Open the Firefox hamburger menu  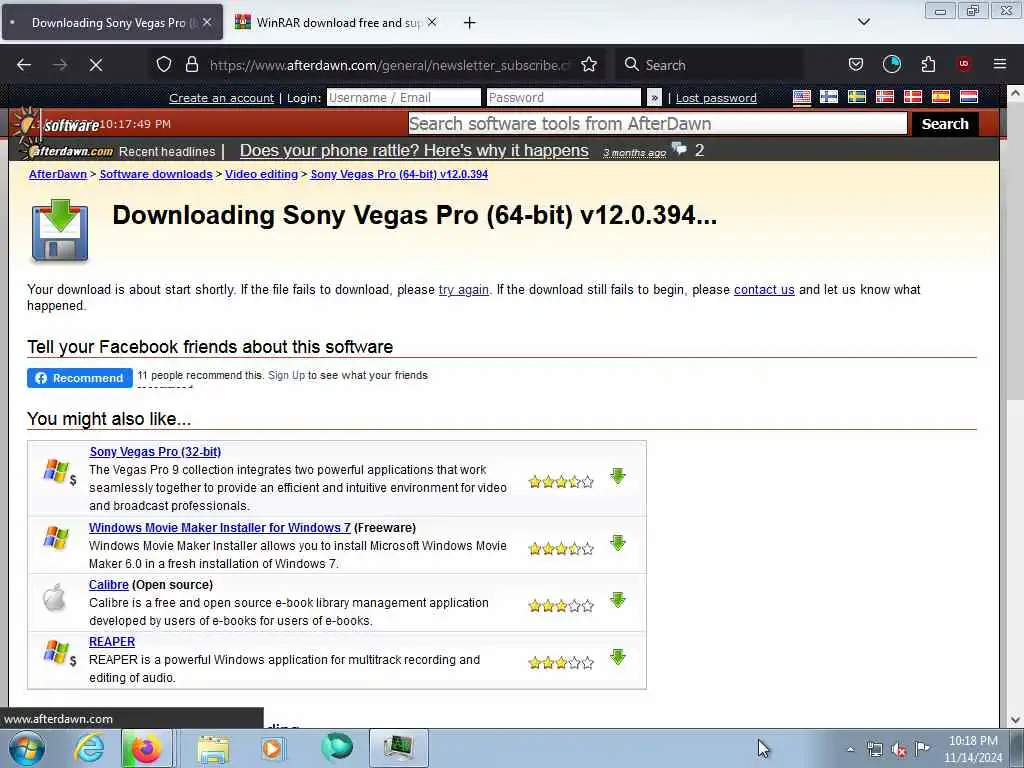(1000, 65)
